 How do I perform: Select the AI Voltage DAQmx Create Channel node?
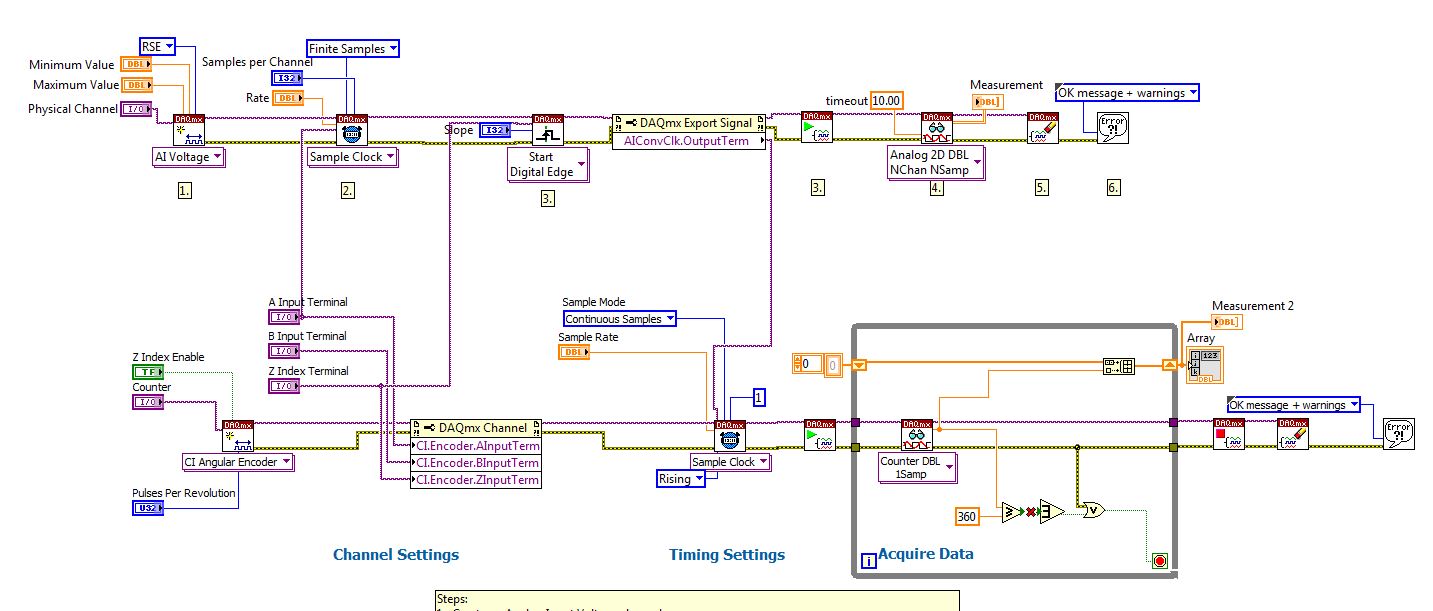tap(188, 130)
